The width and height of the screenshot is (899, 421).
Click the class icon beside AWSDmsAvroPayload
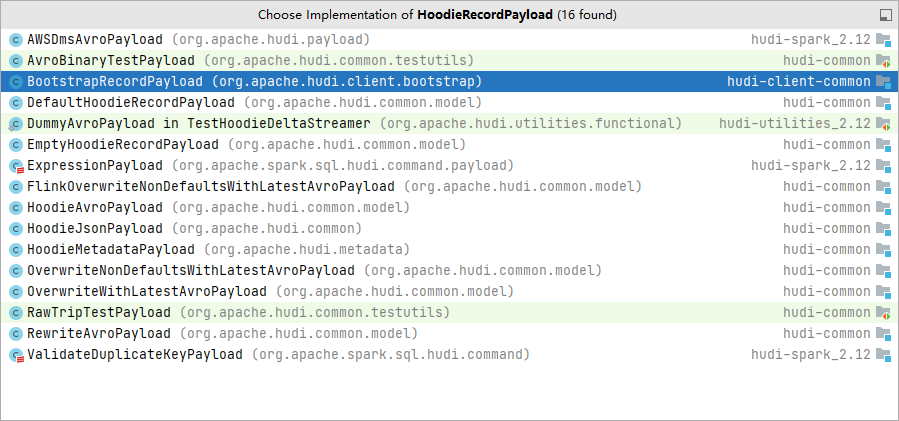click(15, 40)
